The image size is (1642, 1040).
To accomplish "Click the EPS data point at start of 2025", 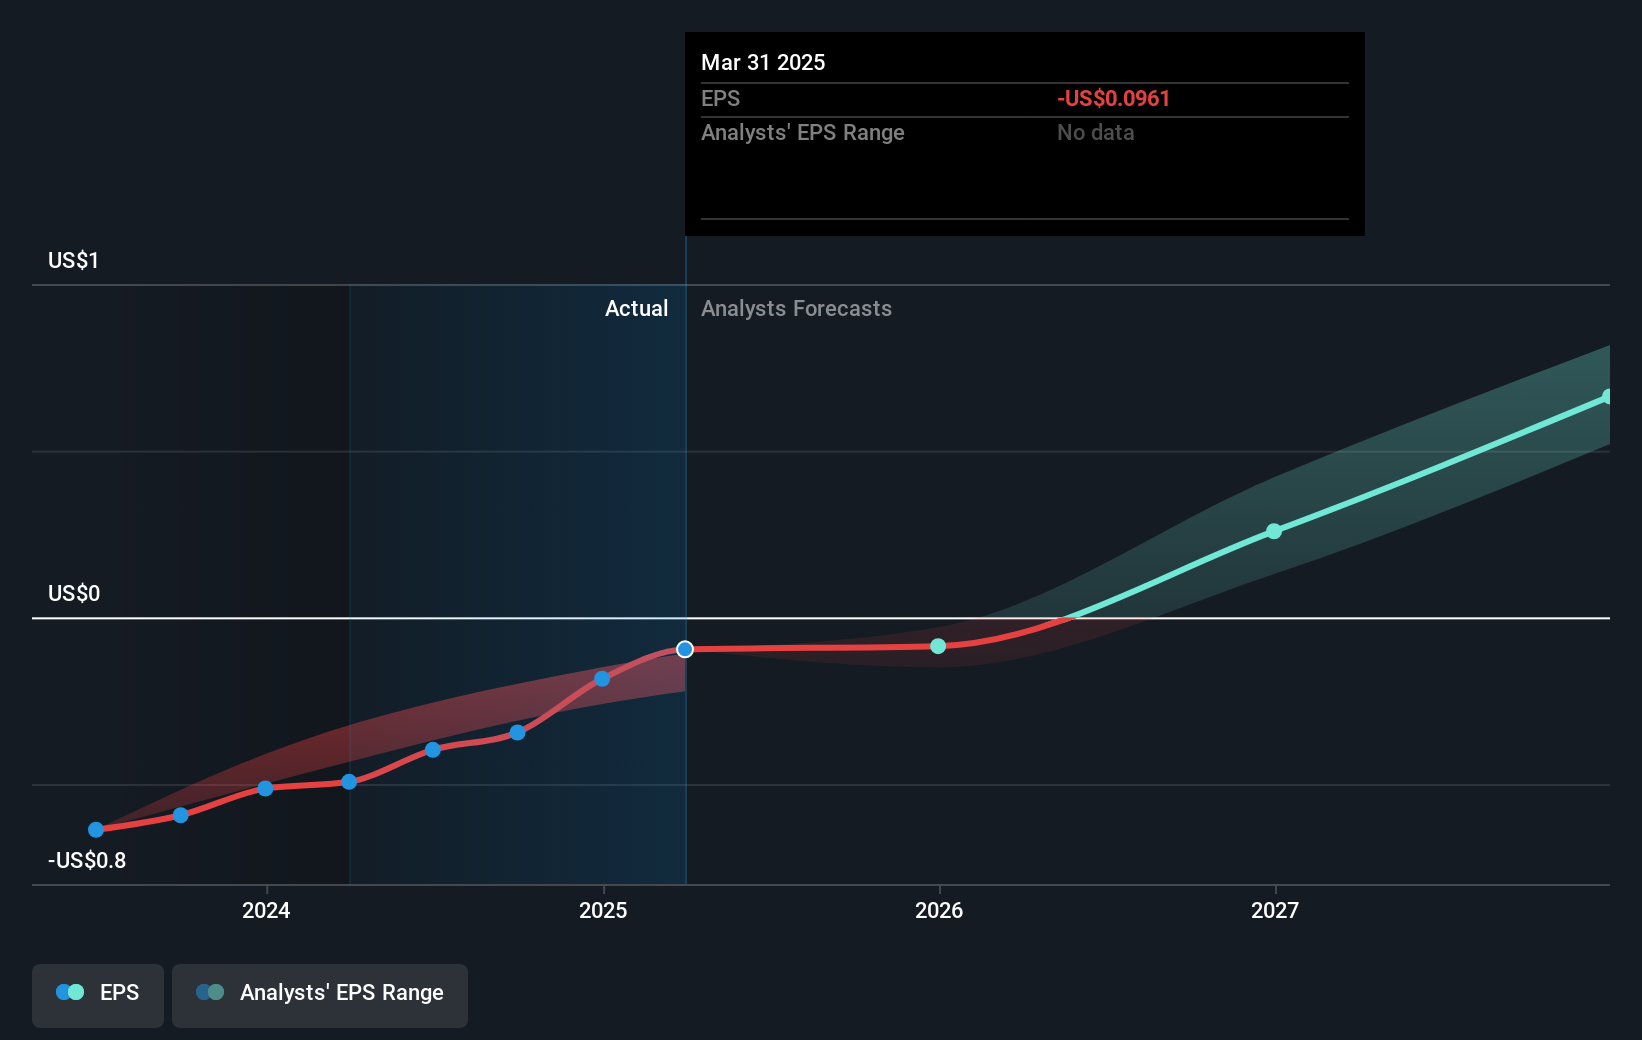I will [602, 679].
